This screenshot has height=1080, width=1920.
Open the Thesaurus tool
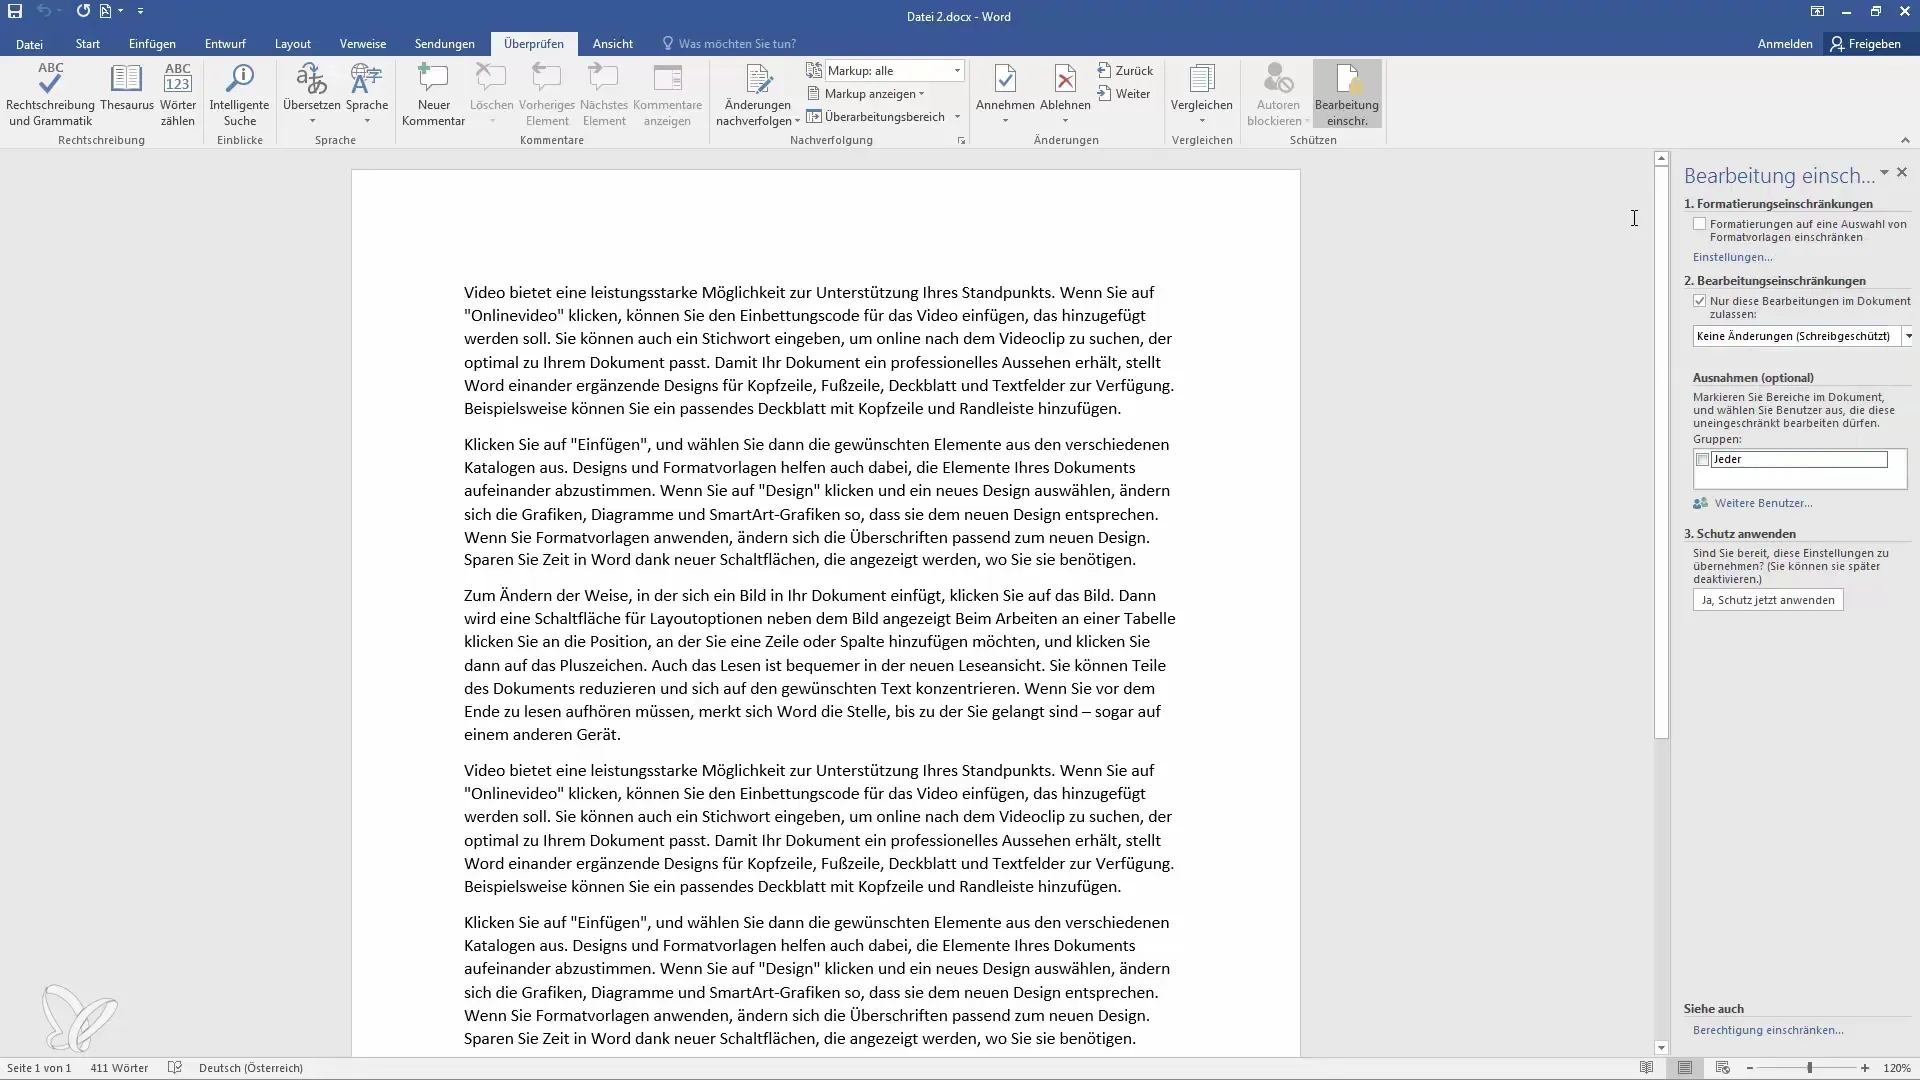pos(127,87)
